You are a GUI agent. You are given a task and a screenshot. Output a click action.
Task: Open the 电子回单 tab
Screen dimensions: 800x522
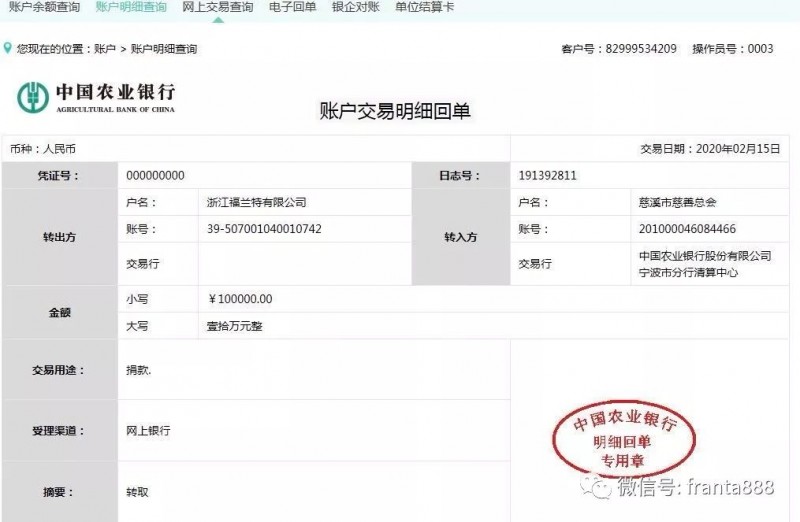click(x=293, y=7)
